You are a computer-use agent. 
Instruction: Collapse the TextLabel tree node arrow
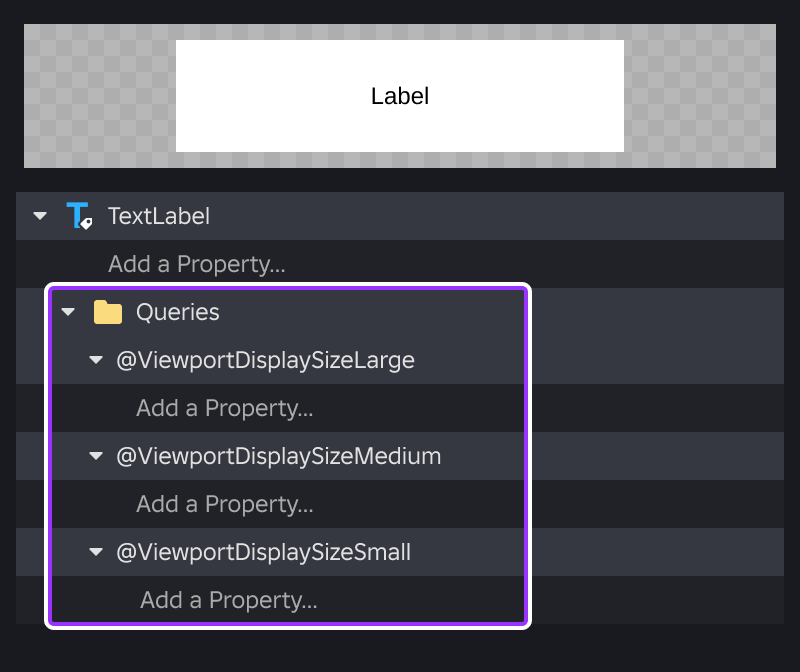(40, 216)
